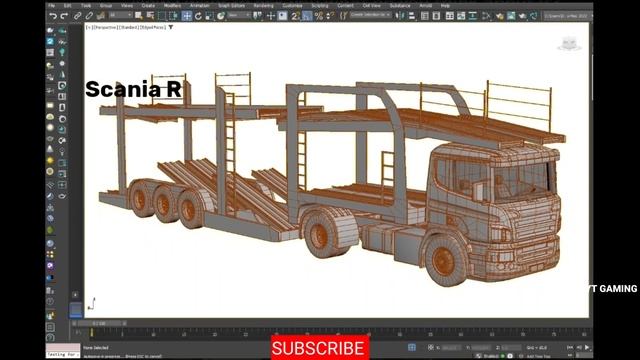Screen dimensions: 640x360
Task: Activate the Select Object tool
Action: (139, 16)
